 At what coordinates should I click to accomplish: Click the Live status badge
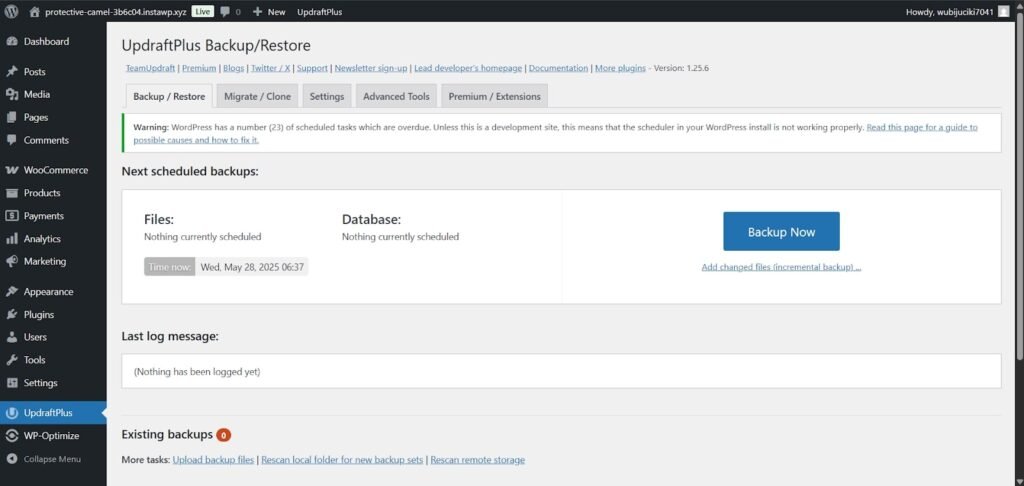pos(202,12)
